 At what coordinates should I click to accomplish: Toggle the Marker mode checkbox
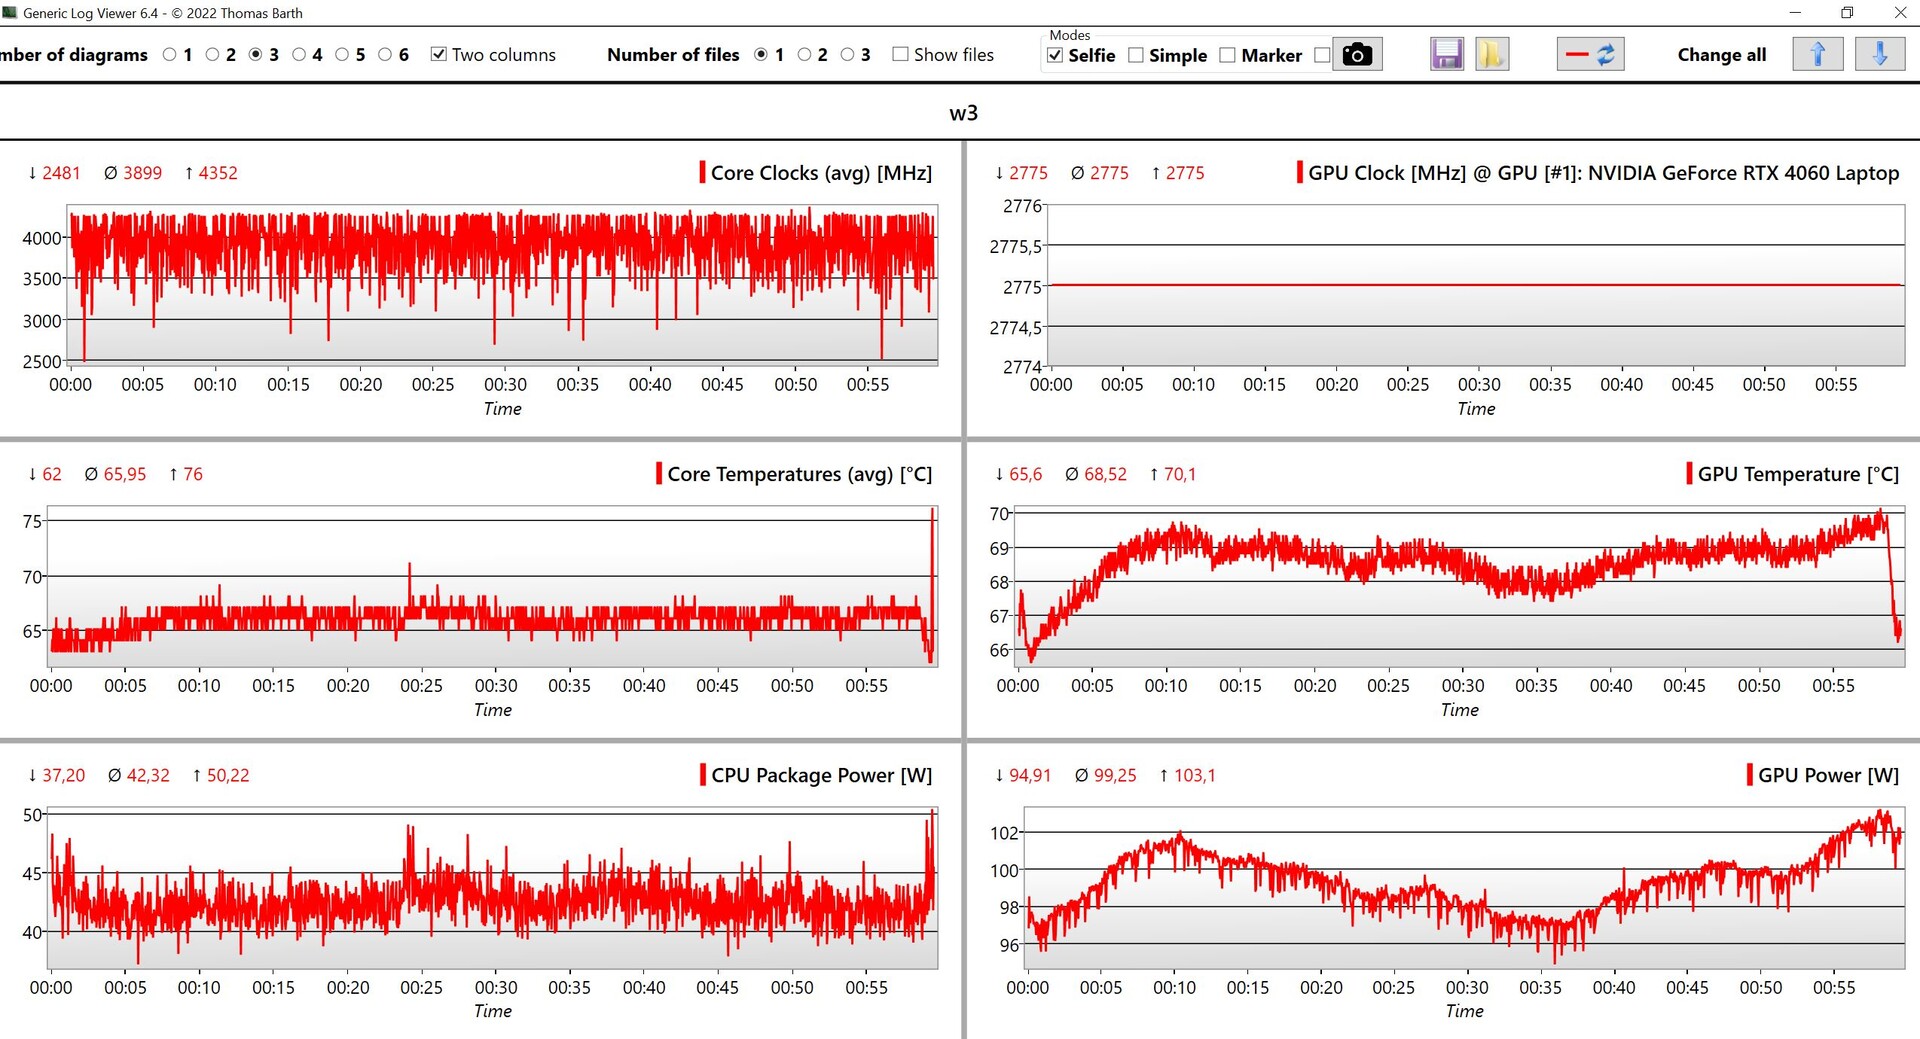(x=1228, y=56)
